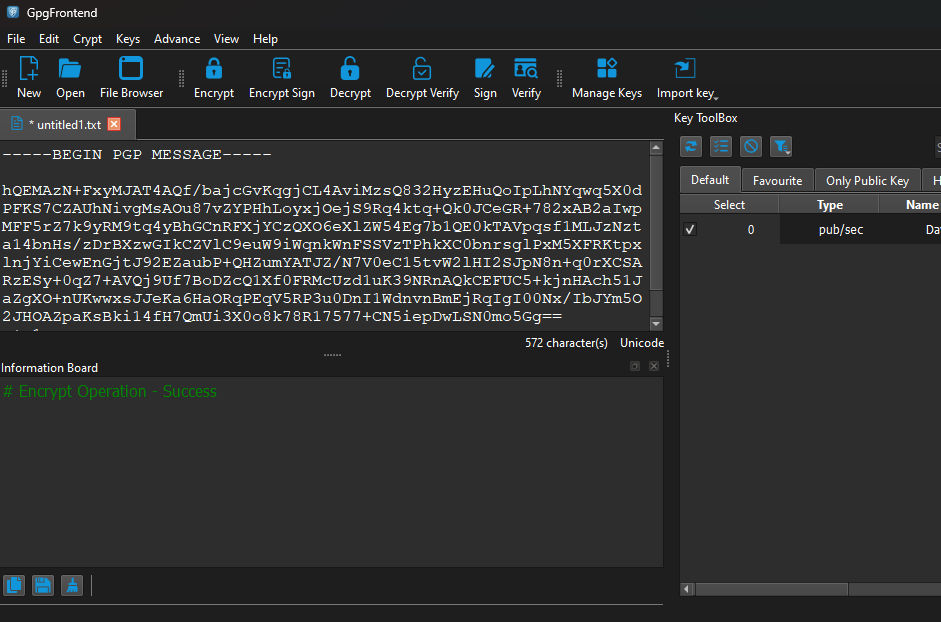Click the Verify toolbar icon
This screenshot has width=941, height=622.
click(526, 68)
